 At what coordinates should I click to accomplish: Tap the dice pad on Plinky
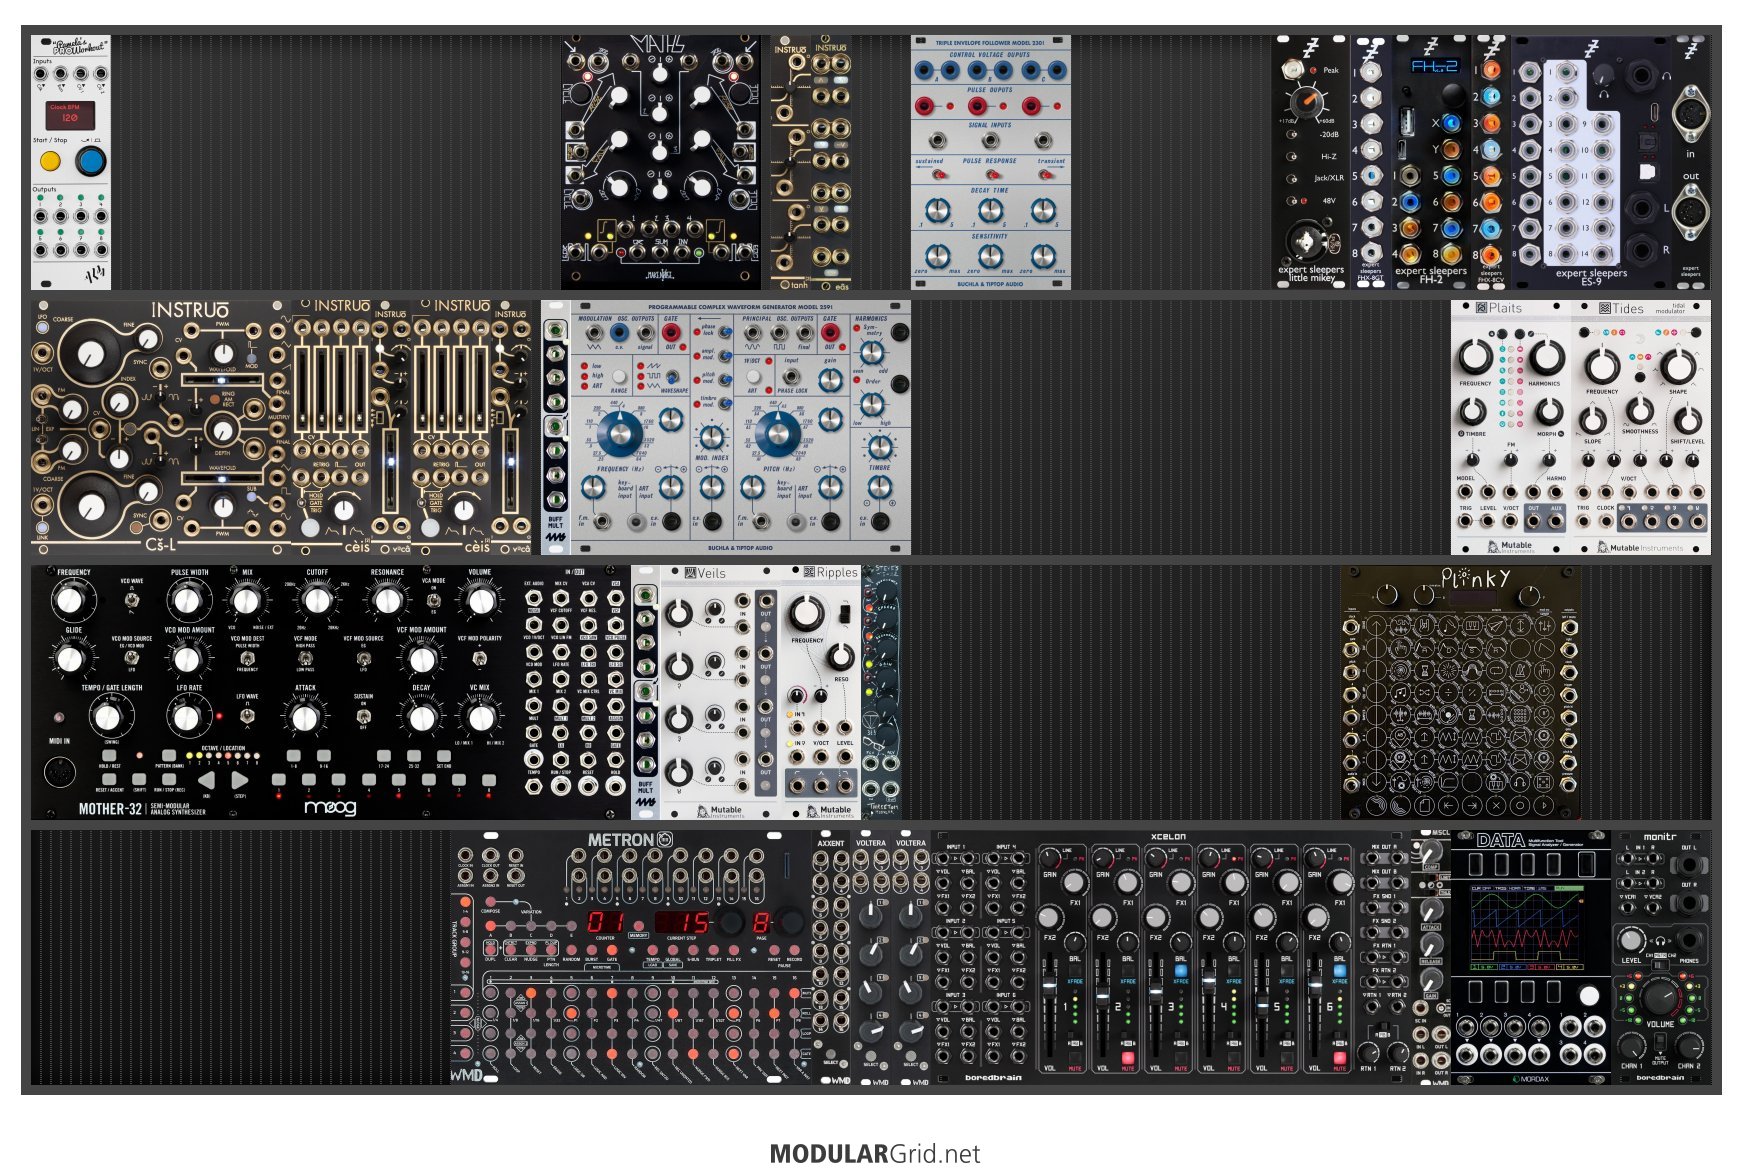tap(1544, 781)
